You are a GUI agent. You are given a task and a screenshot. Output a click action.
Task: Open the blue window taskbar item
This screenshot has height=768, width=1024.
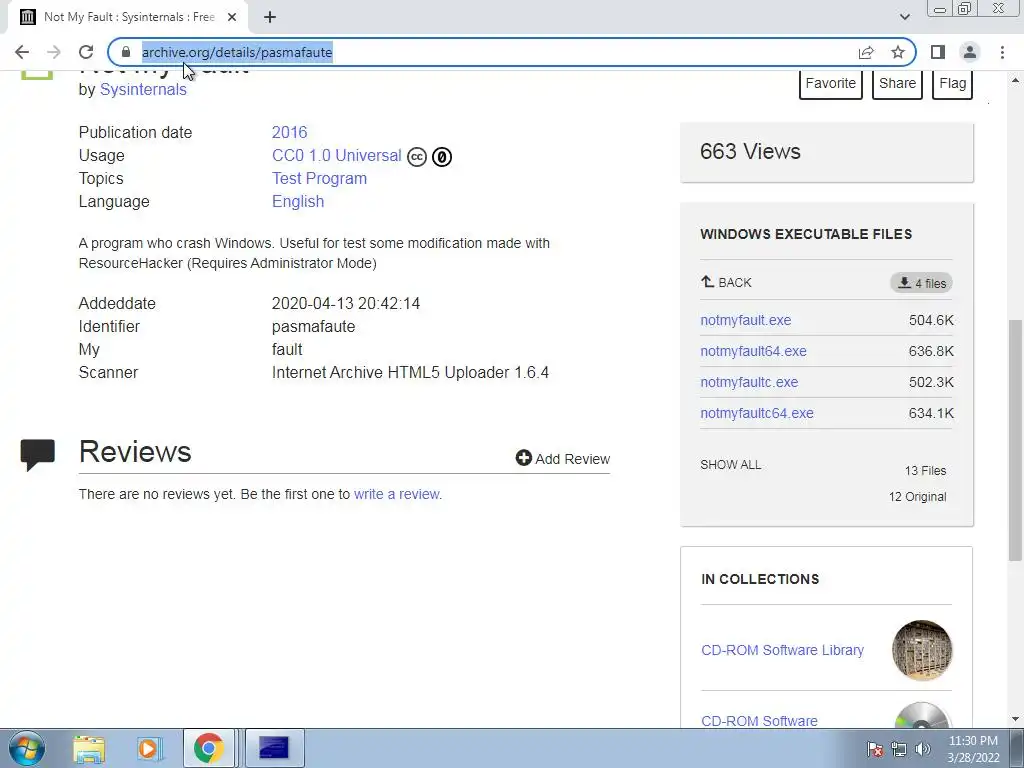pos(274,748)
